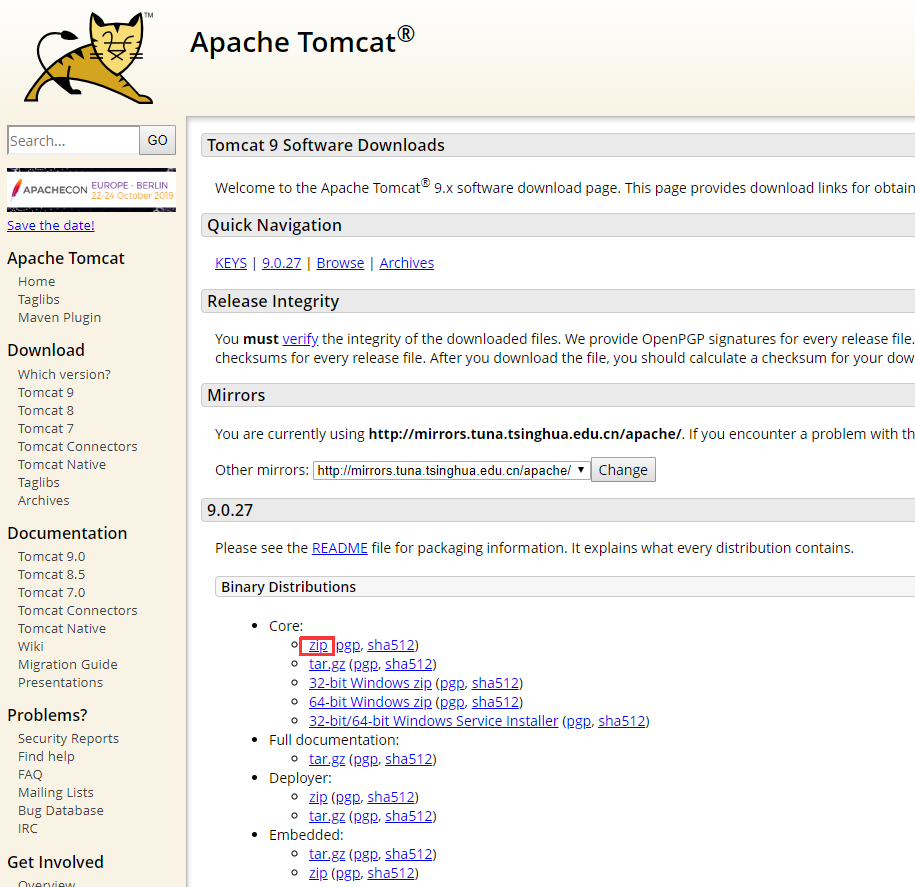Download 32-bit/64-bit Windows Service Installer

tap(434, 721)
